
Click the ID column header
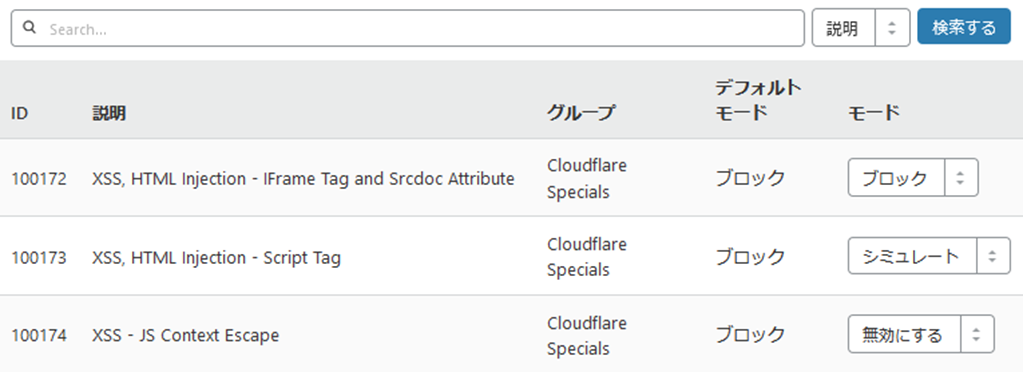(x=20, y=114)
